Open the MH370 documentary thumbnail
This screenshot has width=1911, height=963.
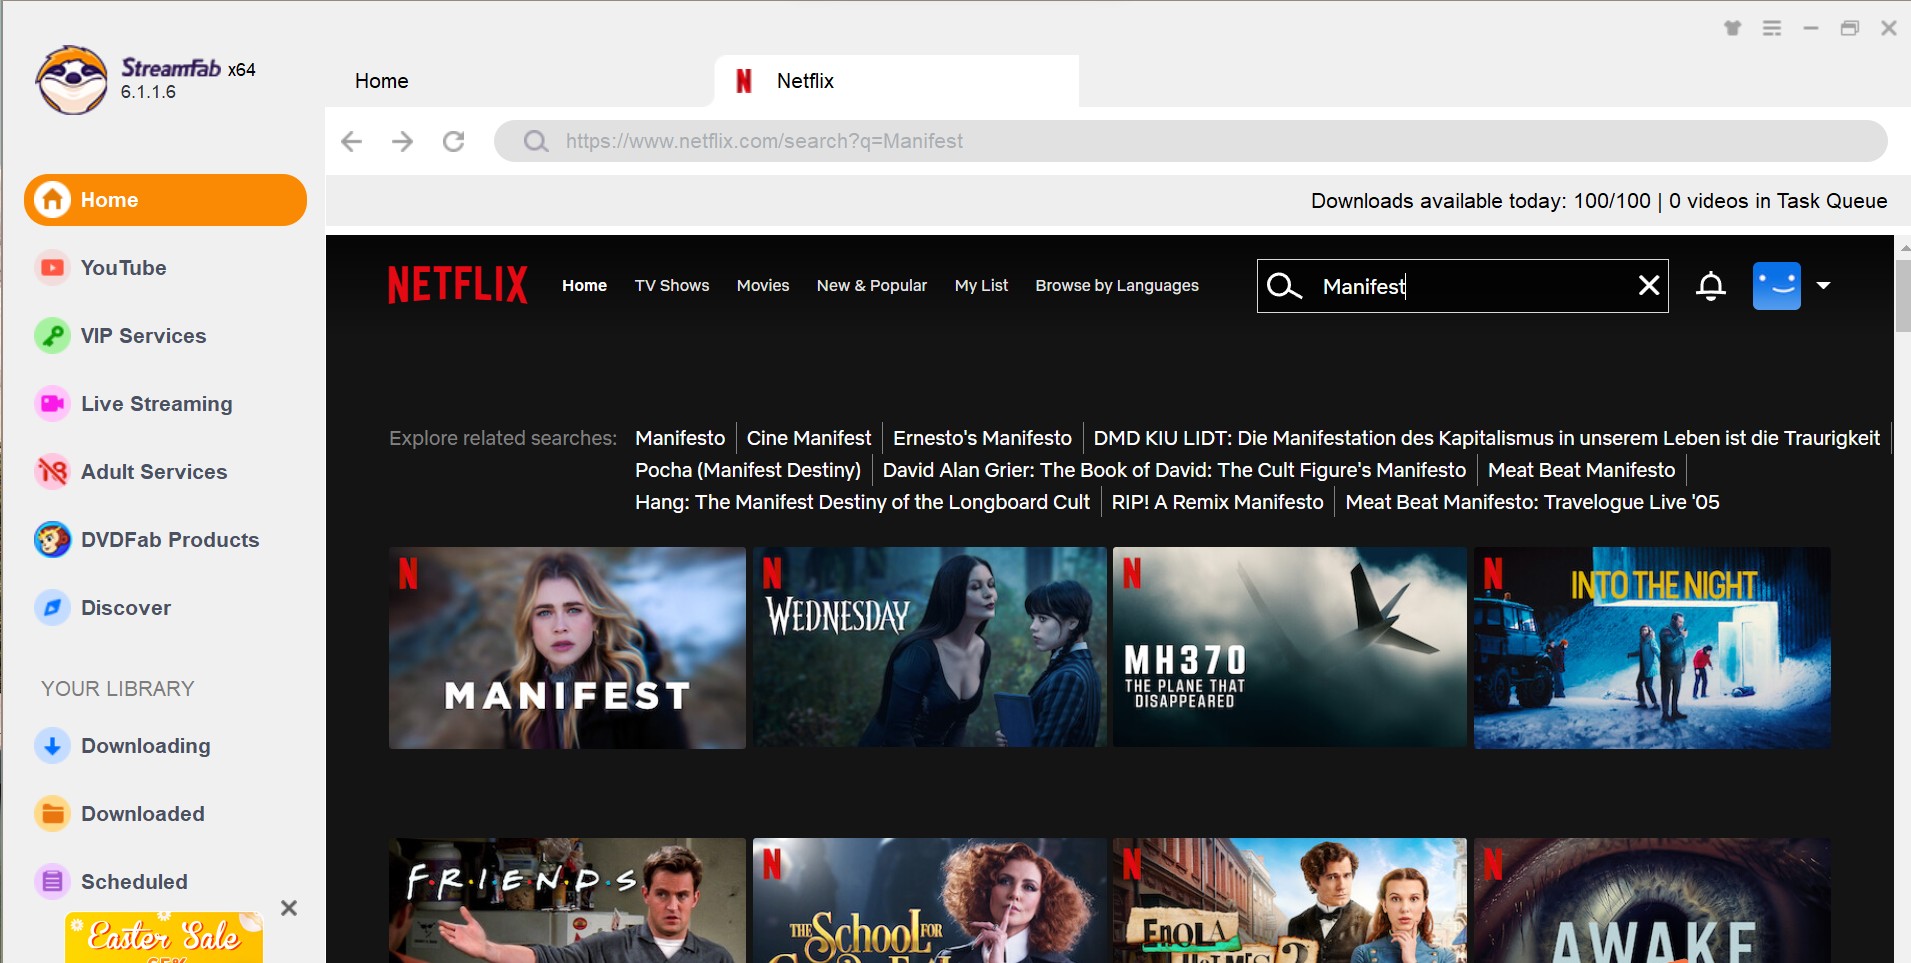1290,648
